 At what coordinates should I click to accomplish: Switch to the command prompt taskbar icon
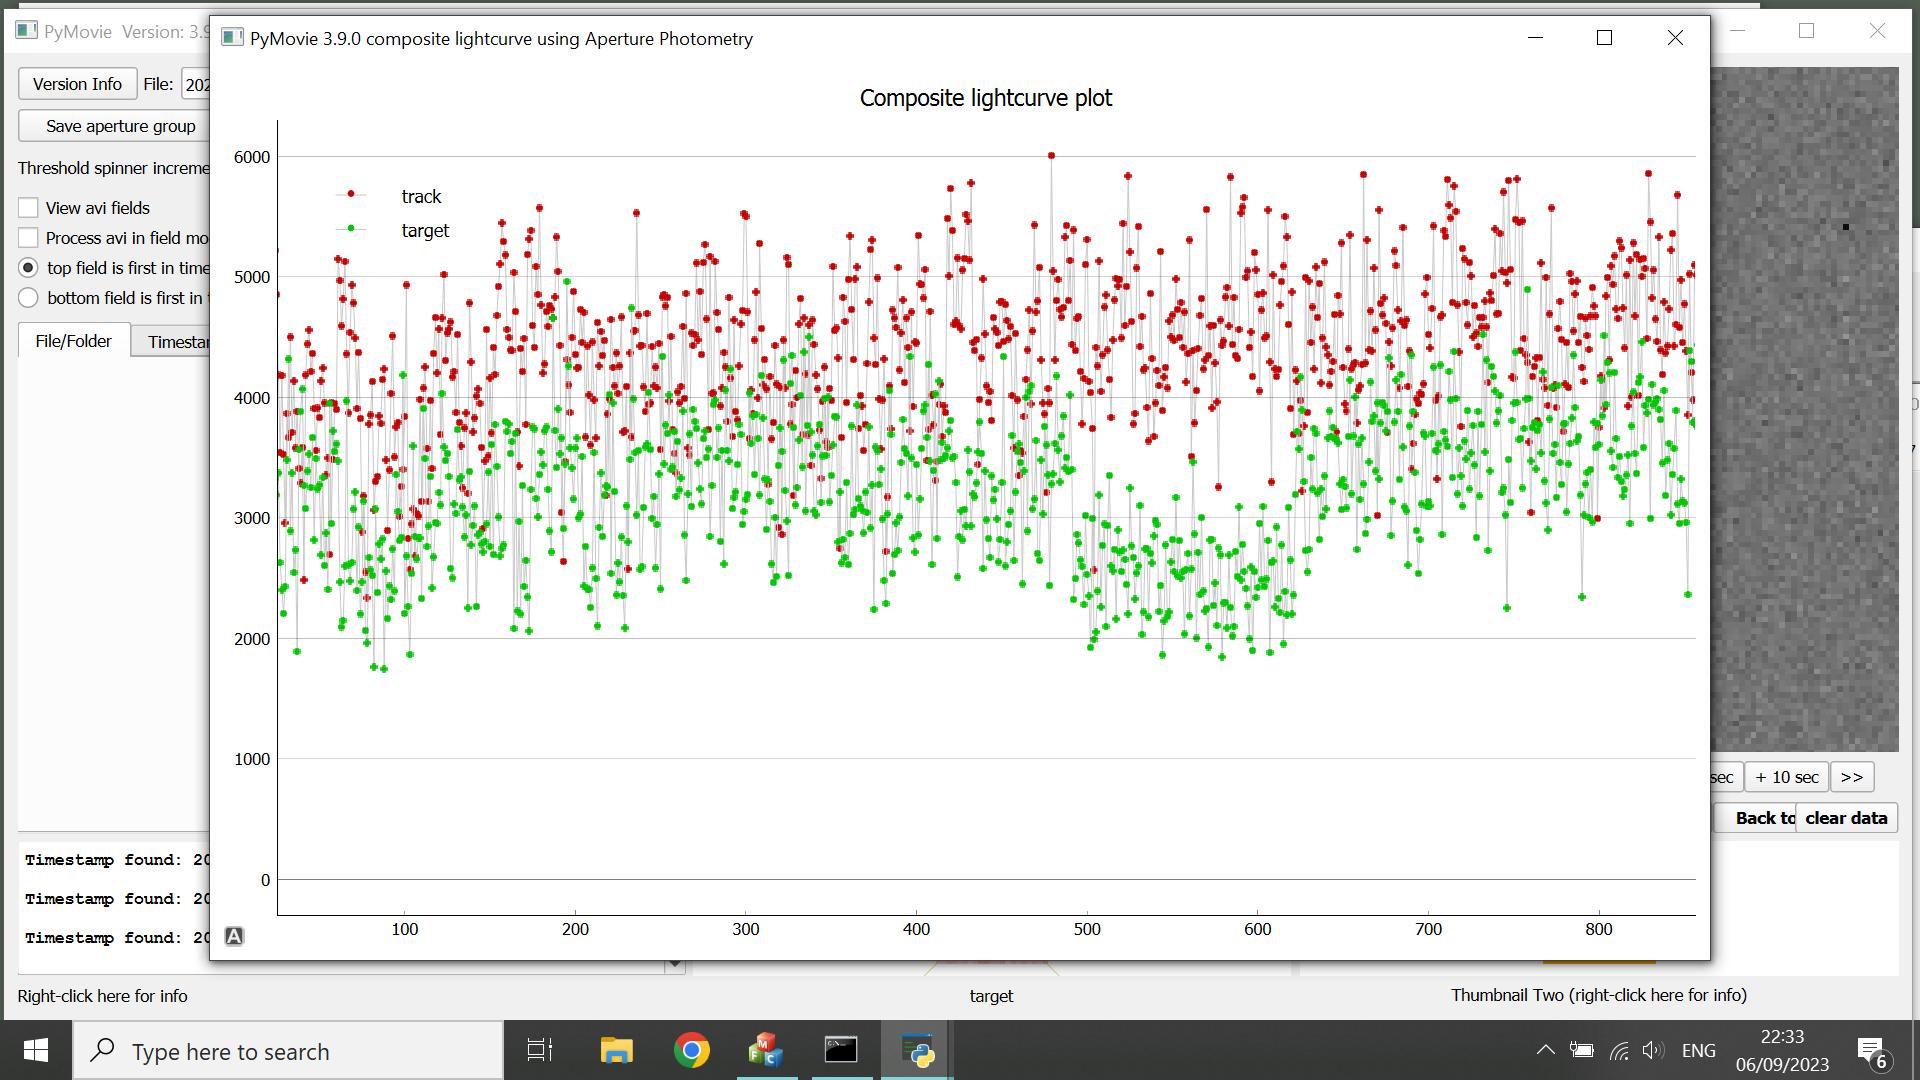coord(841,1051)
